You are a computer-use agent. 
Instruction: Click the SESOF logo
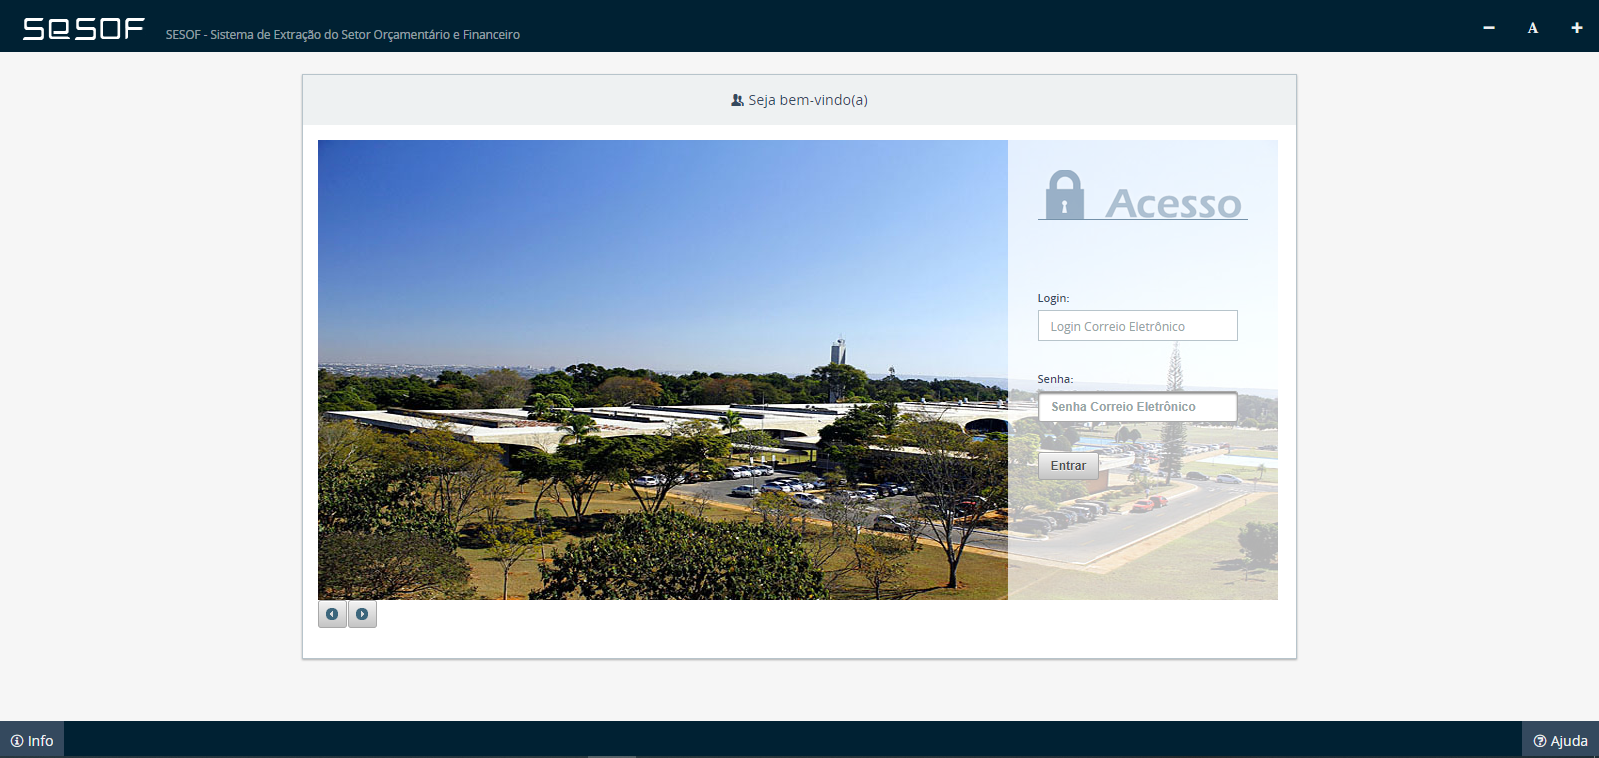coord(84,29)
